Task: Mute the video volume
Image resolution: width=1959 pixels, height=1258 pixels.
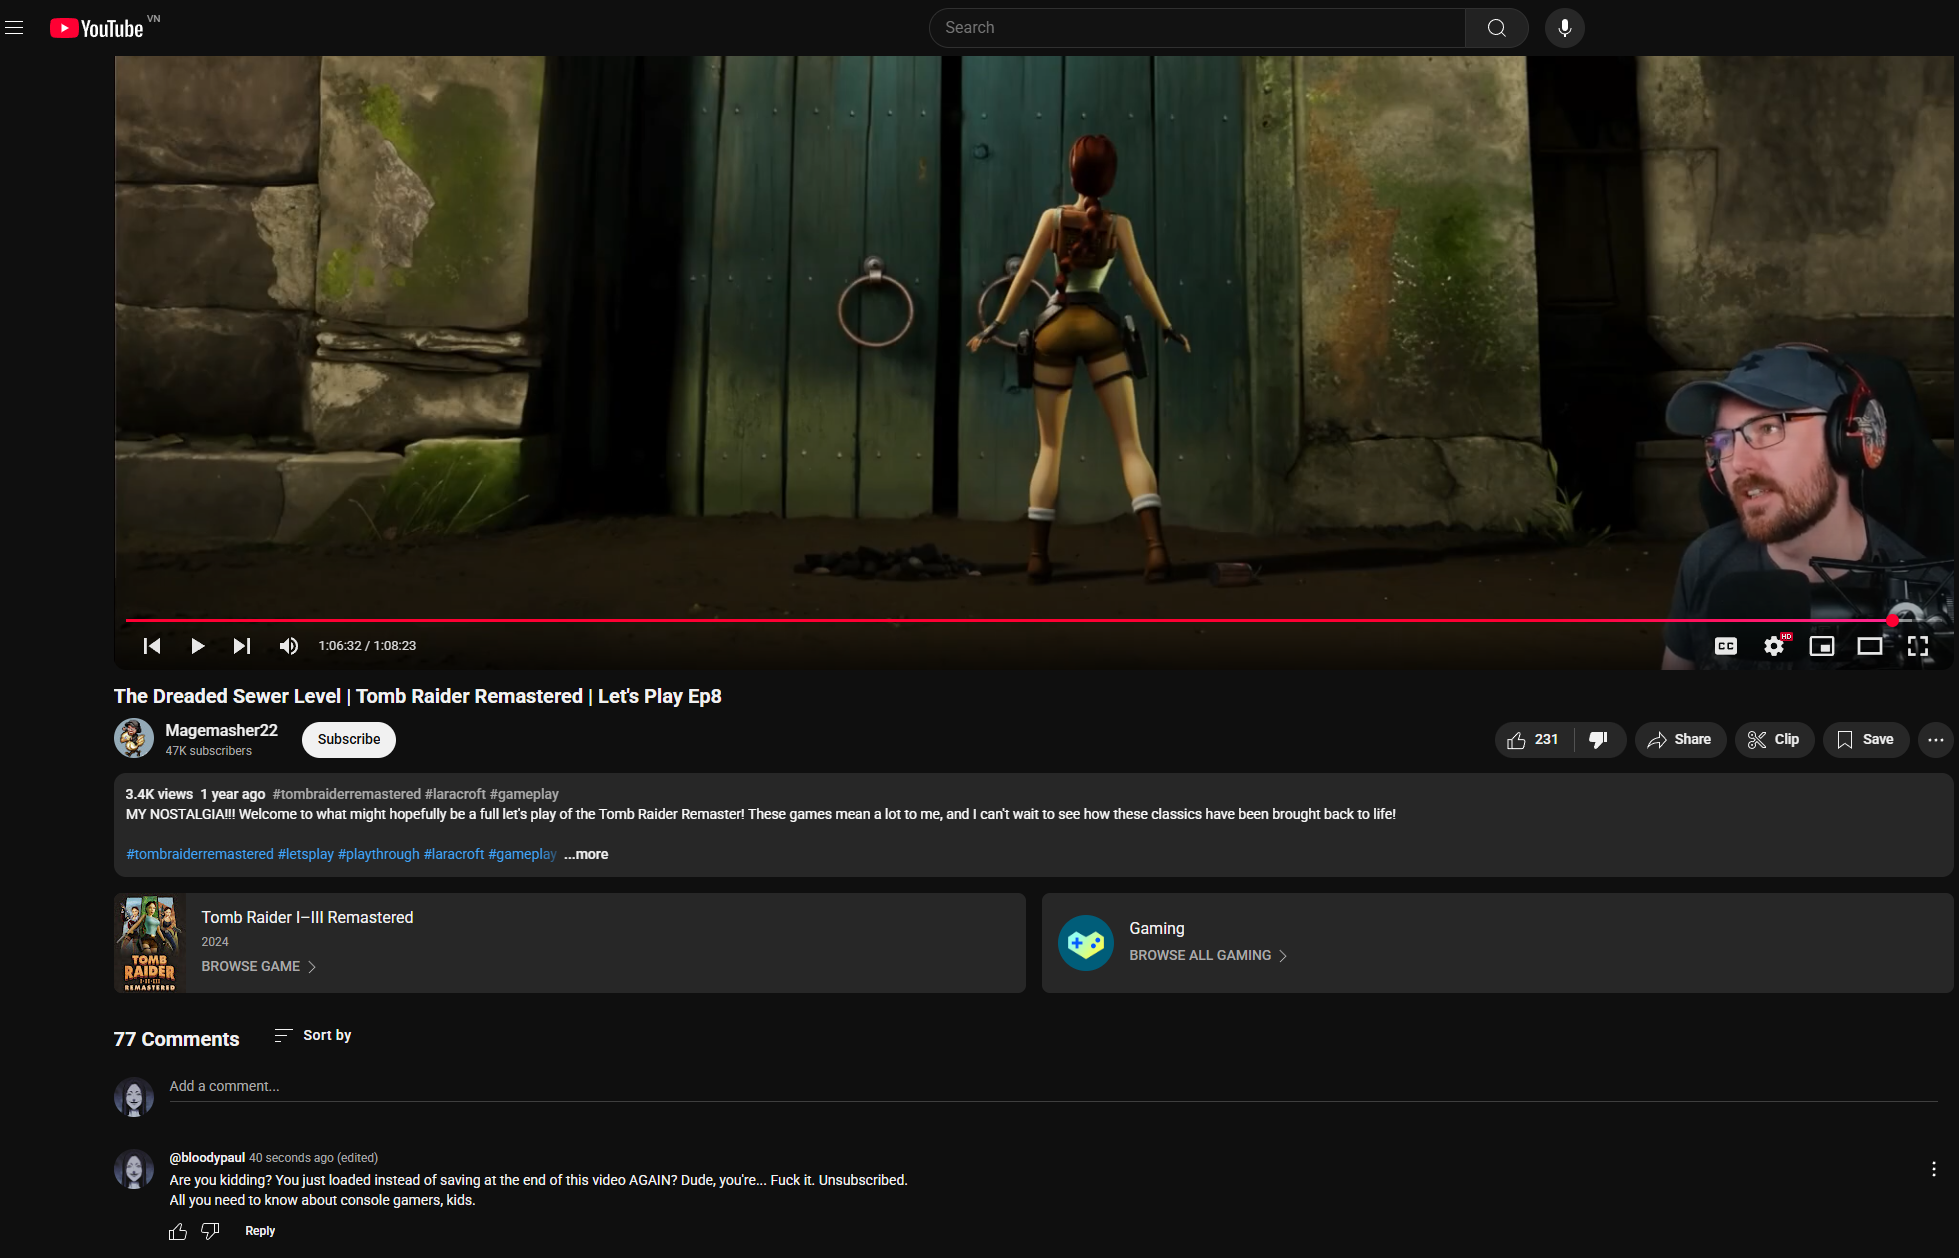Action: 289,646
